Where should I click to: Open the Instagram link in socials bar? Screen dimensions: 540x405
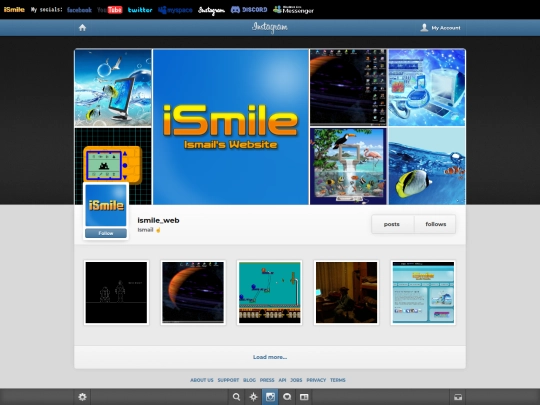coord(211,10)
